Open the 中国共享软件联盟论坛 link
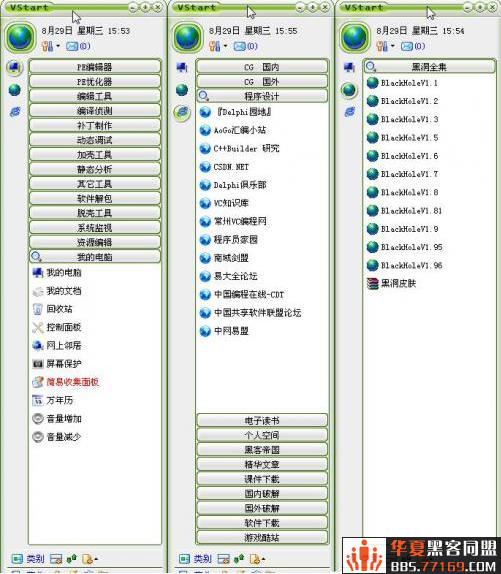Screen dimensions: 501x574 (250, 313)
